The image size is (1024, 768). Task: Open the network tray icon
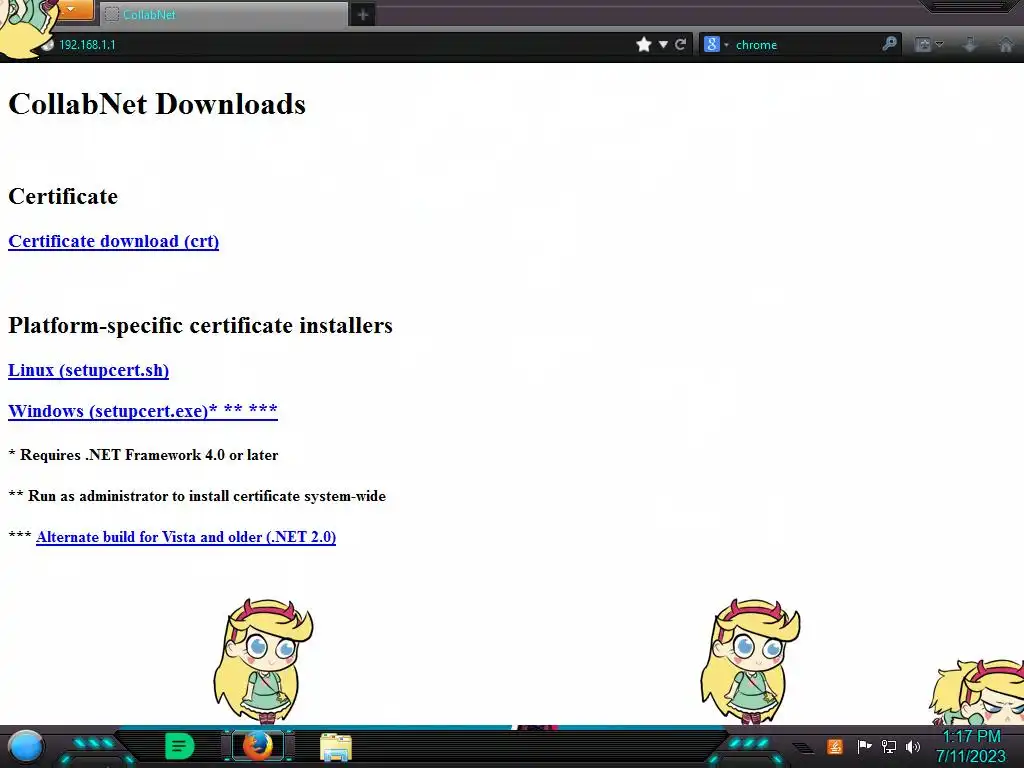[888, 746]
